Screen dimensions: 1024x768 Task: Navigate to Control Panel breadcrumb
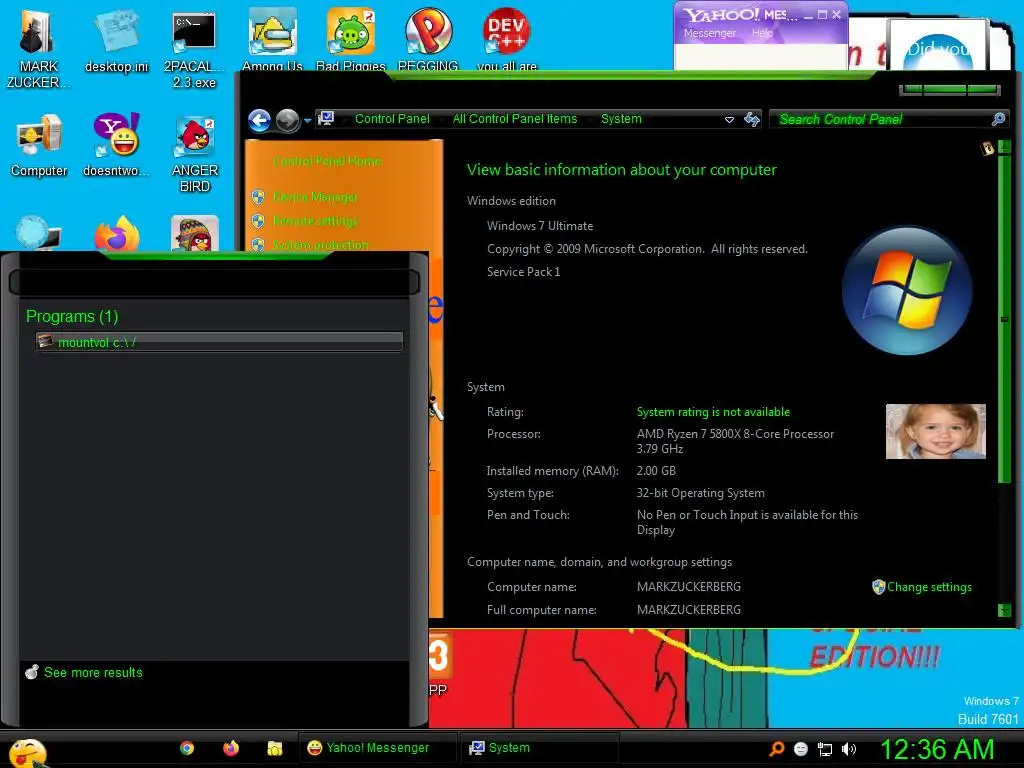[x=392, y=119]
